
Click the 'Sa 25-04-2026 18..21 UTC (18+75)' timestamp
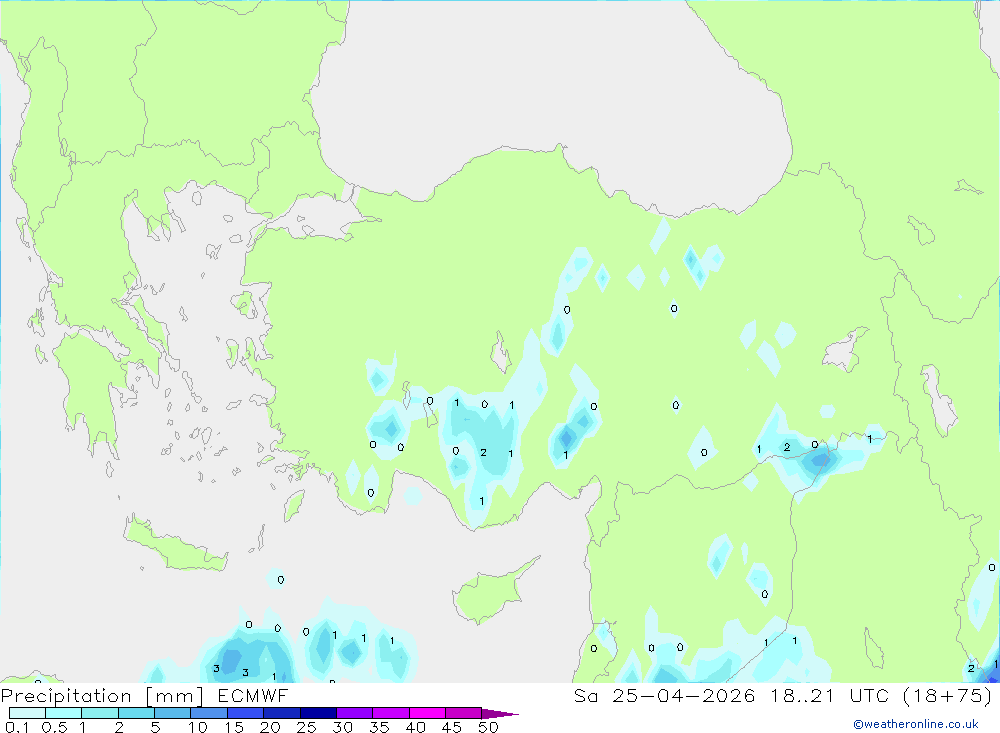(x=783, y=695)
